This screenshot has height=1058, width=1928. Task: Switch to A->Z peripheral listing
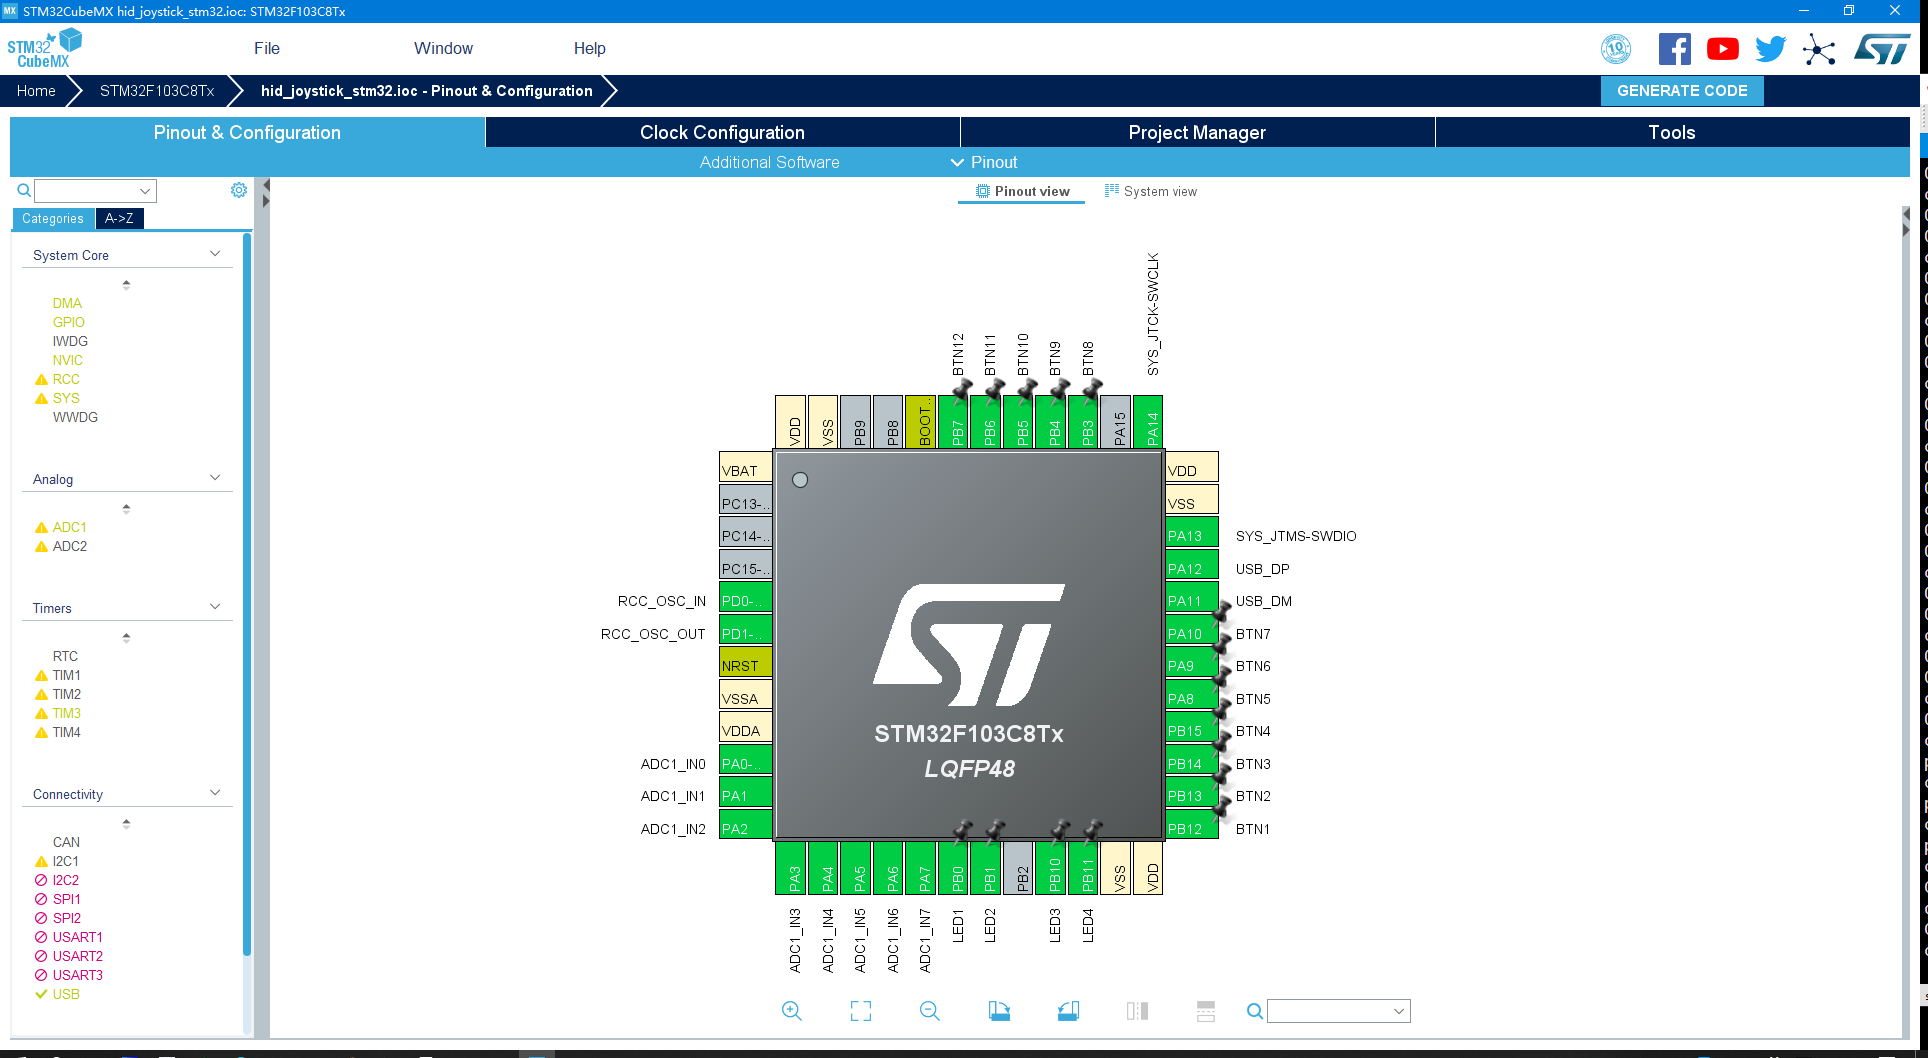(x=119, y=218)
